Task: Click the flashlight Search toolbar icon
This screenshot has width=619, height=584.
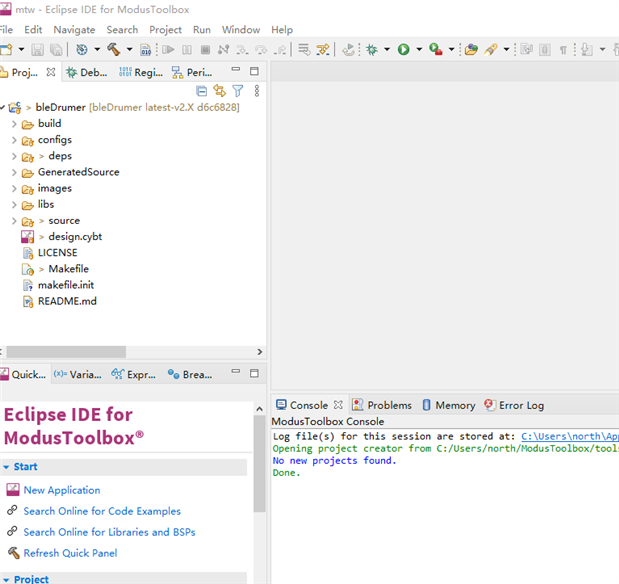Action: [x=491, y=49]
